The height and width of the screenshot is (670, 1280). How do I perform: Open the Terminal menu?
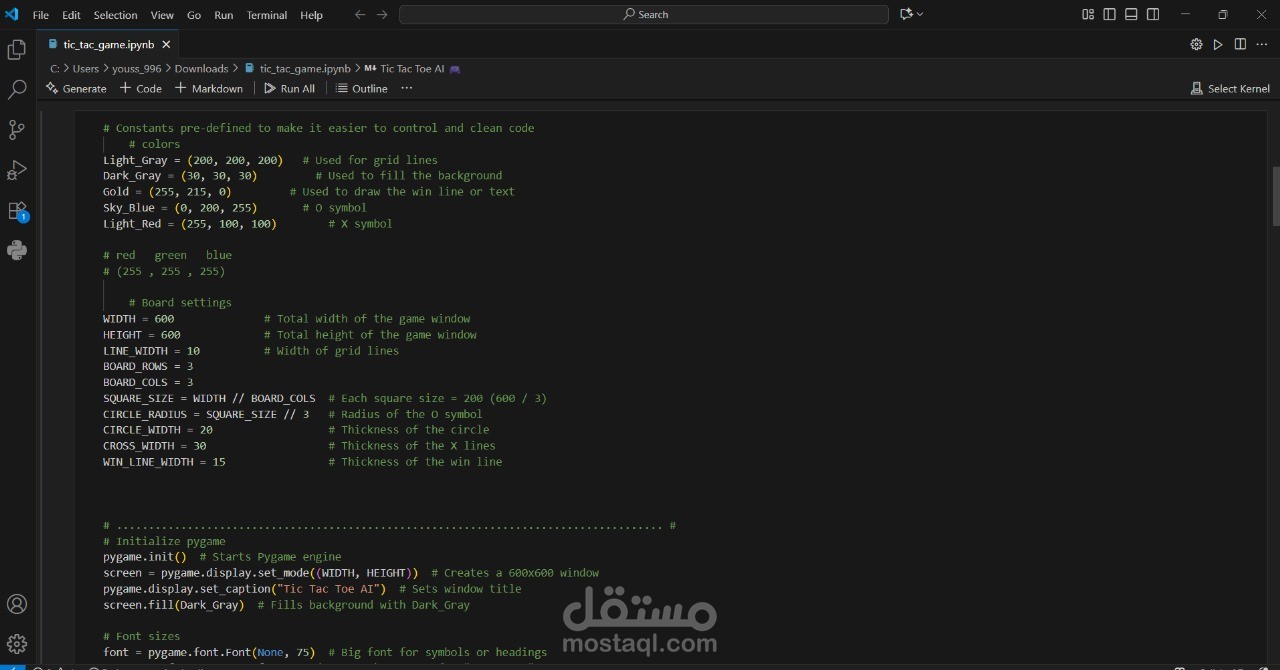[267, 15]
